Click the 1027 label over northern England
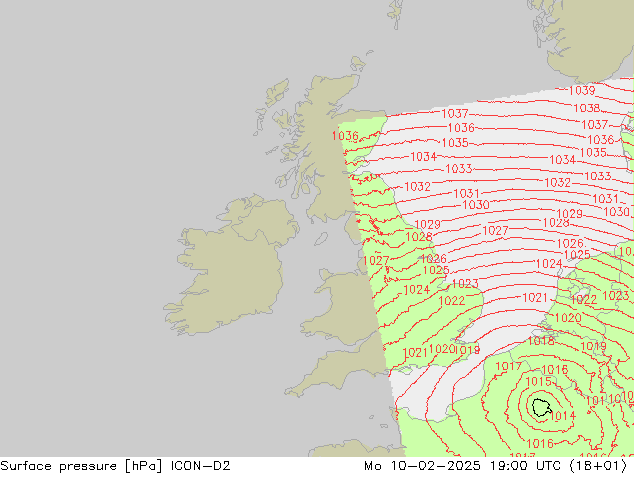The image size is (634, 490). (376, 260)
